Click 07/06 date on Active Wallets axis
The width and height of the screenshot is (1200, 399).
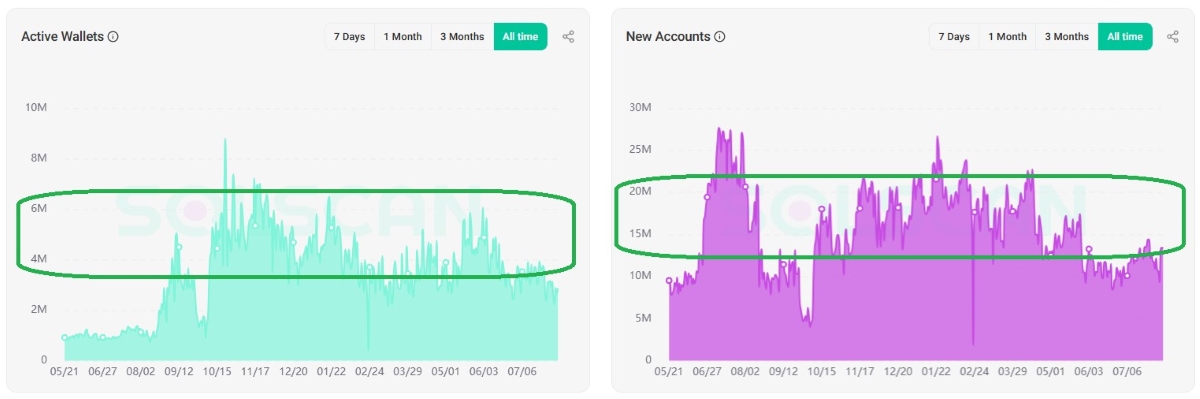[522, 371]
